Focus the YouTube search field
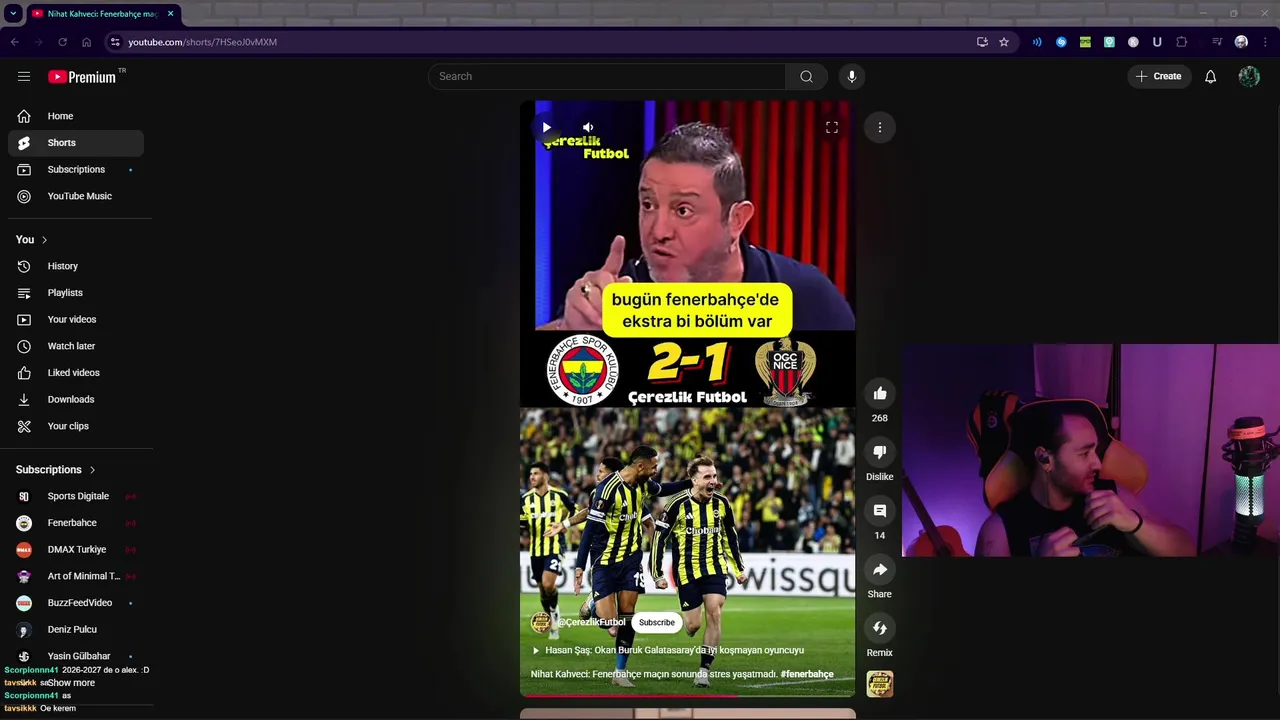1280x720 pixels. pyautogui.click(x=608, y=76)
